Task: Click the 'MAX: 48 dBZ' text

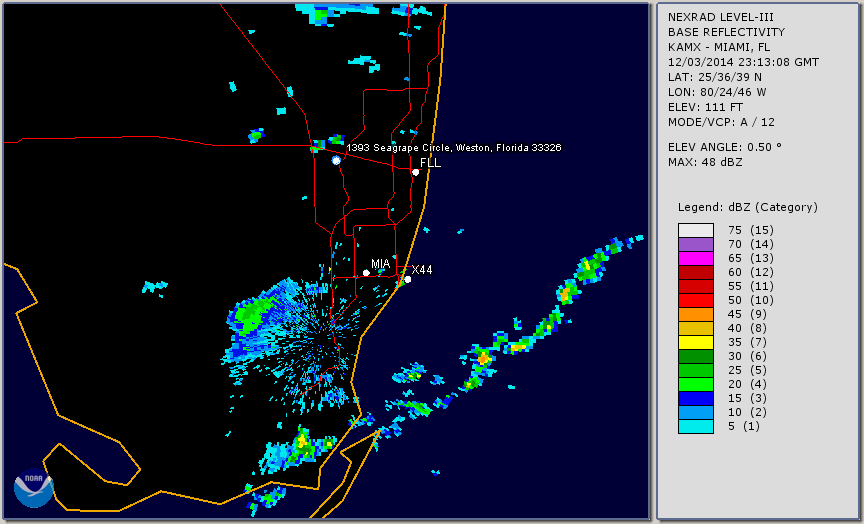Action: pyautogui.click(x=705, y=162)
